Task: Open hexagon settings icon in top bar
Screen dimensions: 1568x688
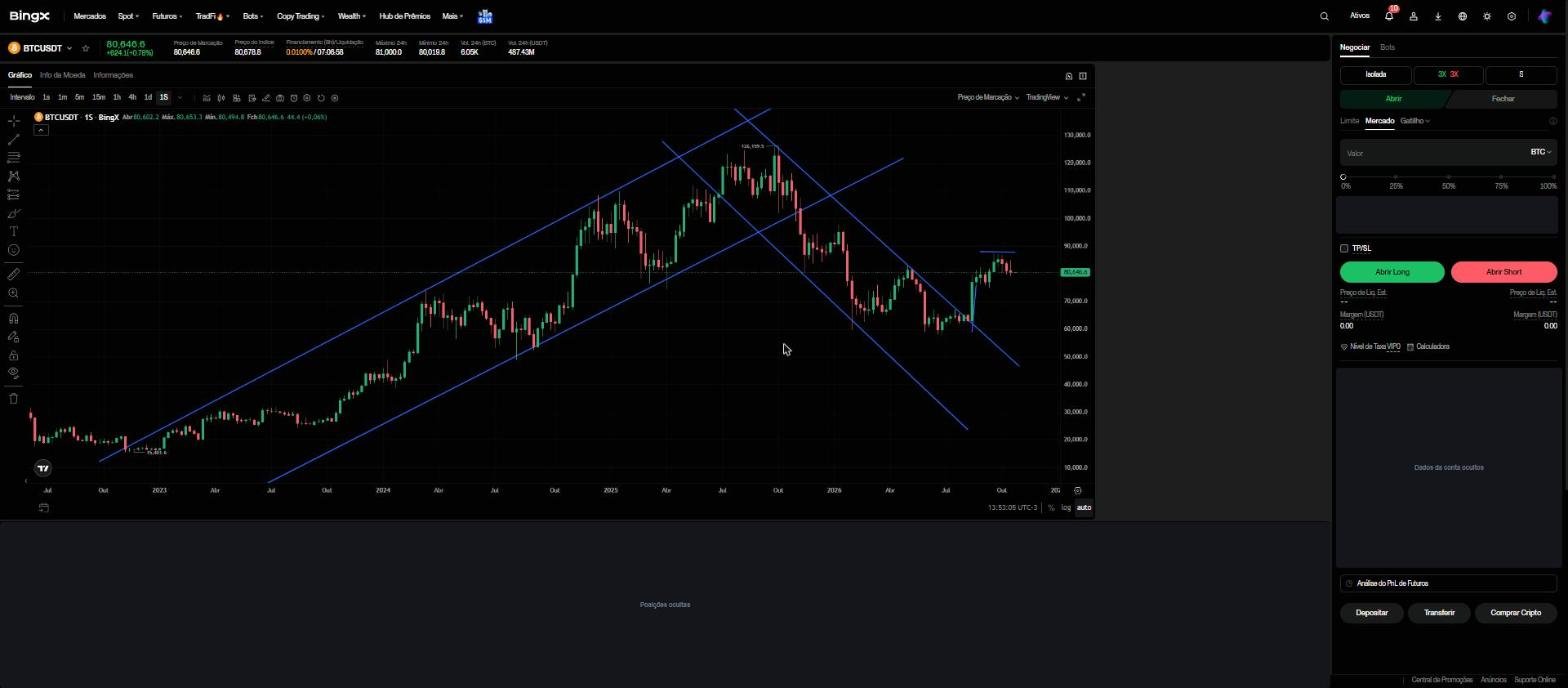Action: tap(1511, 16)
